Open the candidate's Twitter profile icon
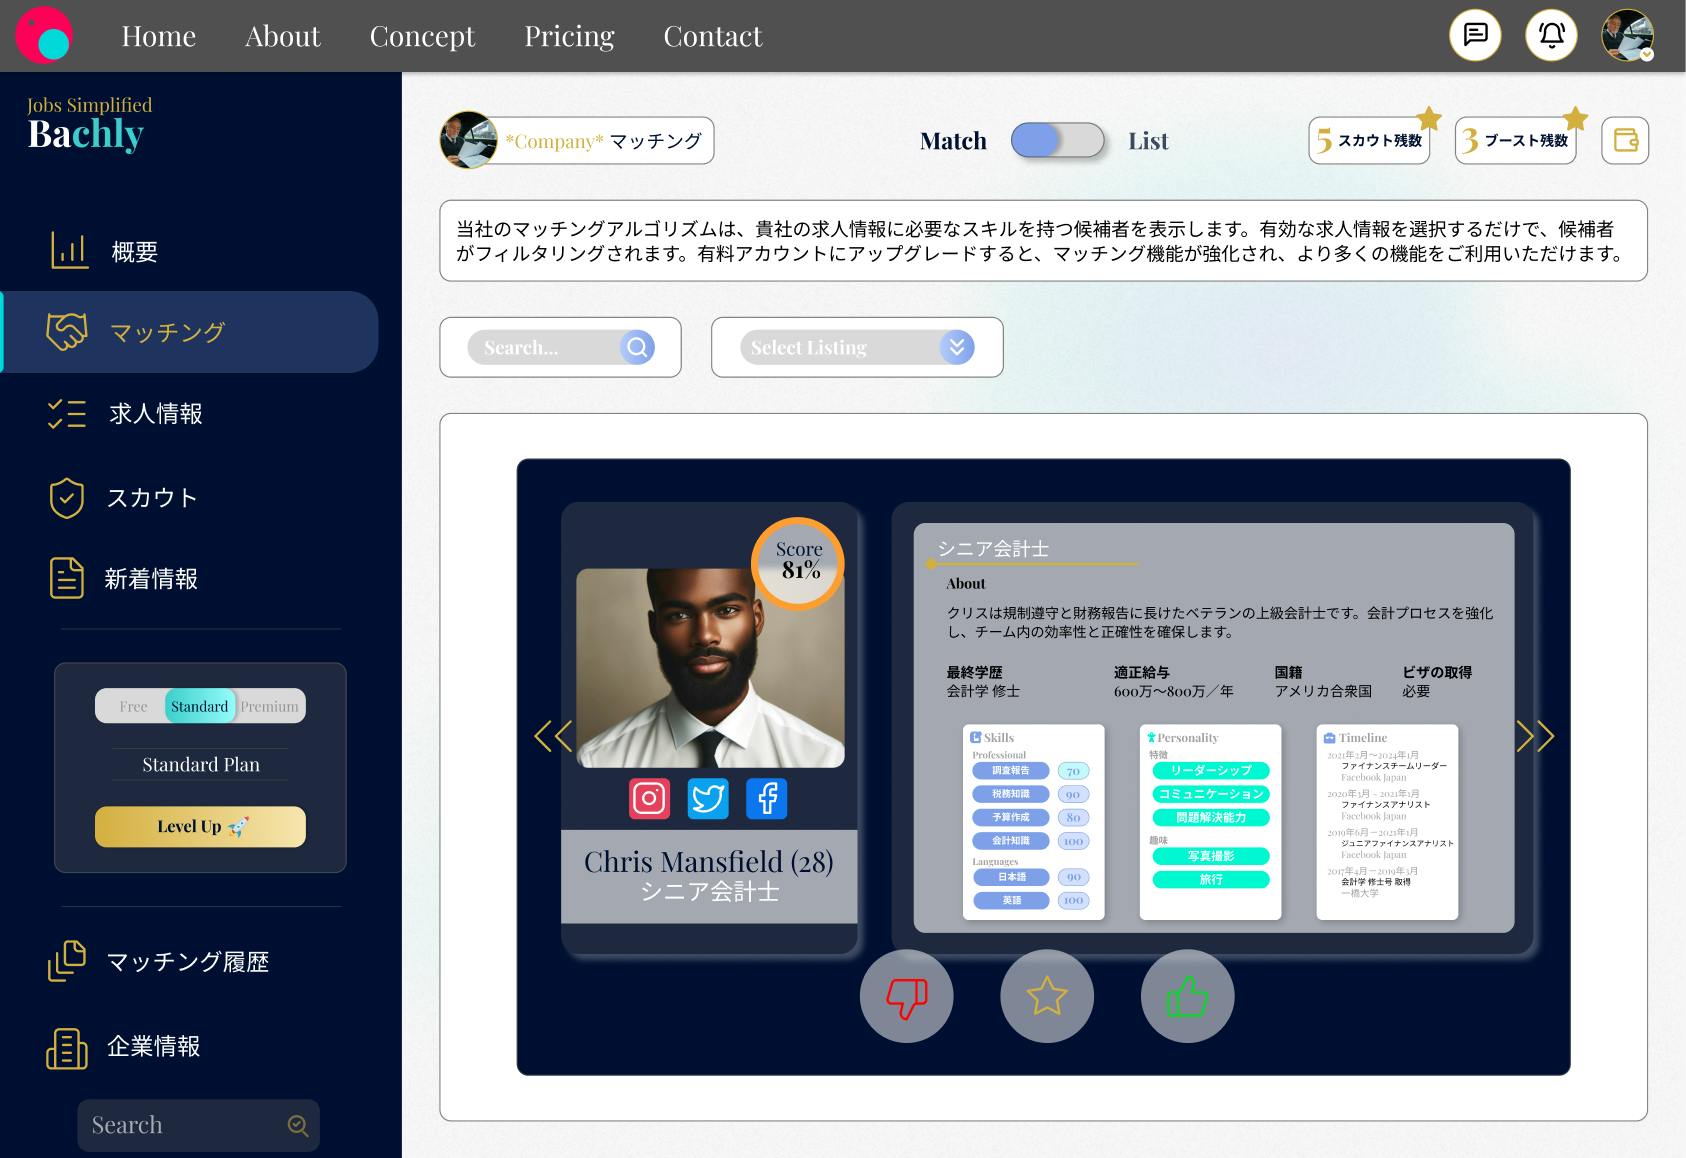The height and width of the screenshot is (1158, 1686). tap(708, 798)
